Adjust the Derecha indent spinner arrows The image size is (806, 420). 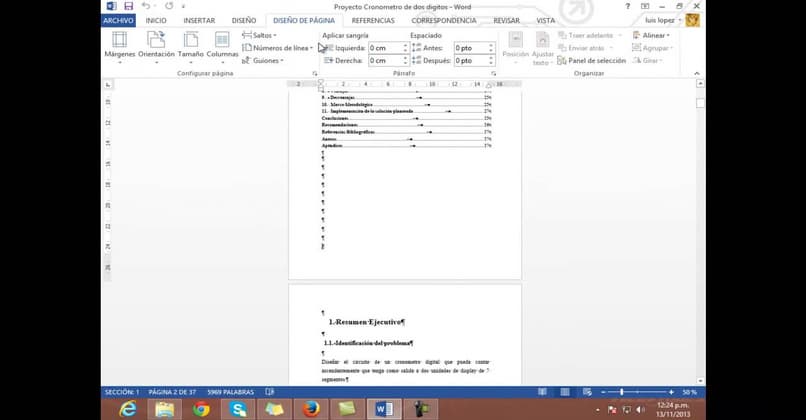405,61
